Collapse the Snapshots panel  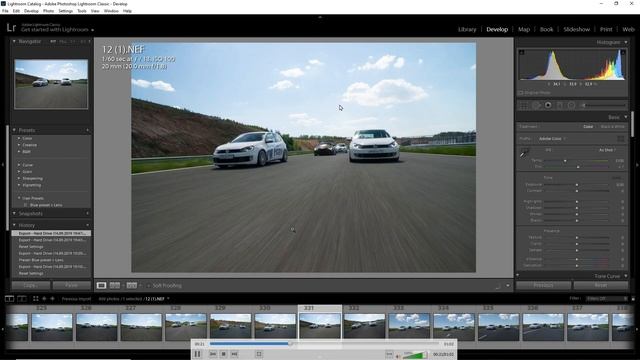pyautogui.click(x=14, y=213)
